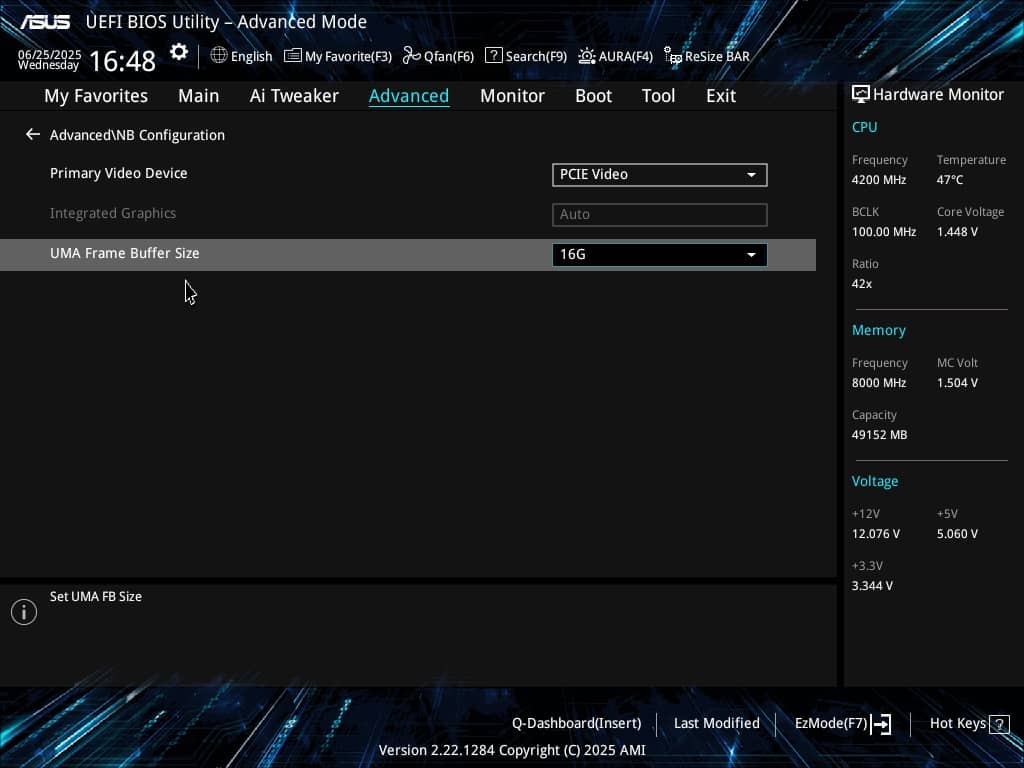Click the Set UMA FB Size help text
Image resolution: width=1024 pixels, height=768 pixels.
coord(96,596)
